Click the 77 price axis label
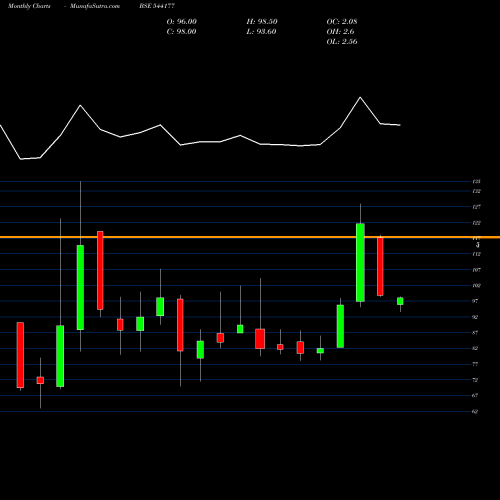The image size is (500, 500). coord(475,364)
